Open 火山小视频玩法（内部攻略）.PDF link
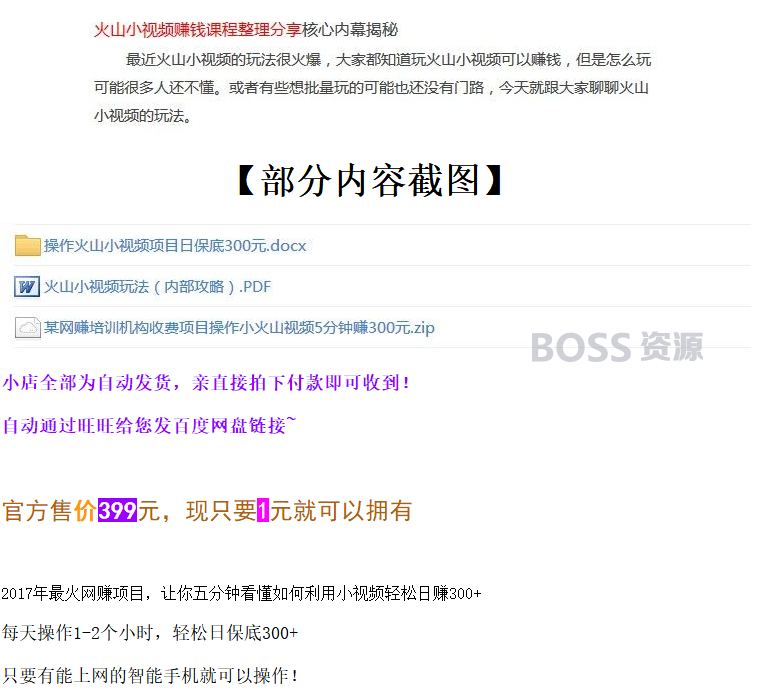The width and height of the screenshot is (758, 692). 158,287
